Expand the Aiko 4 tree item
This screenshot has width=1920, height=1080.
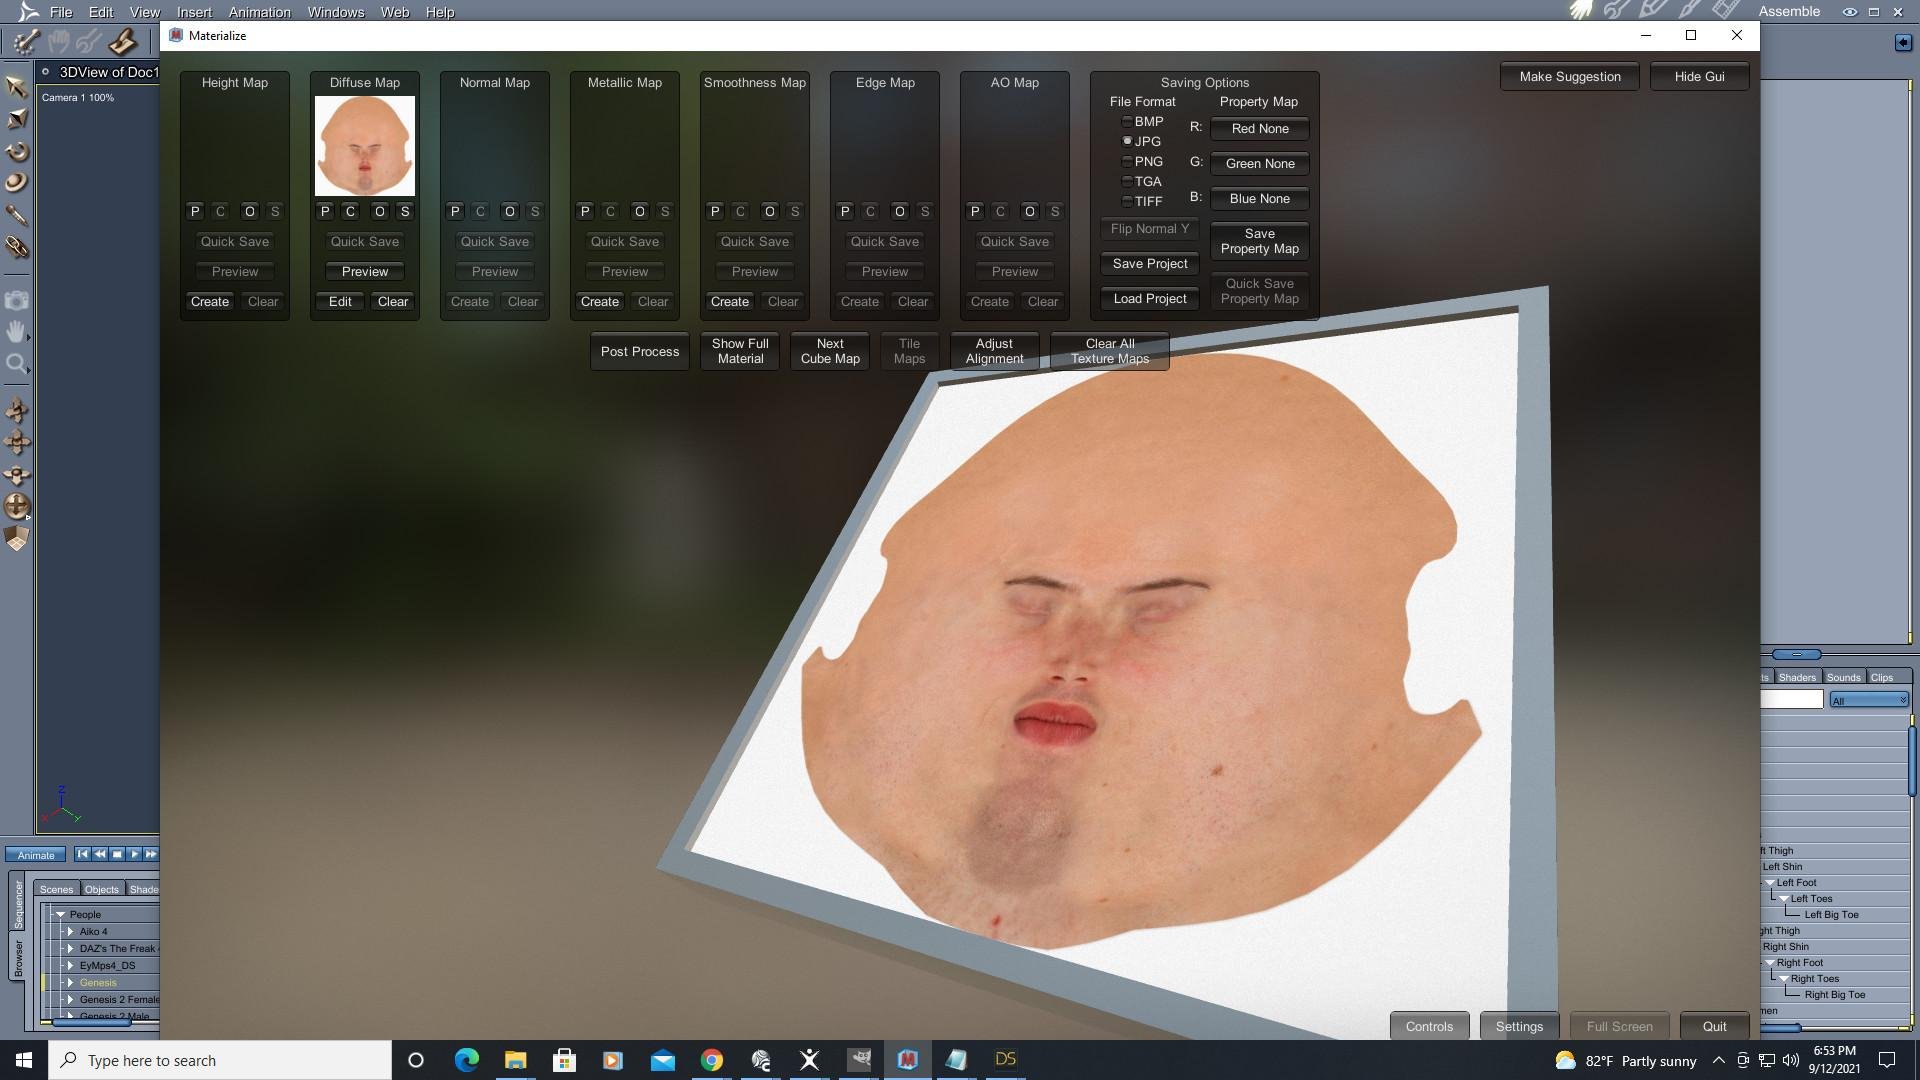[70, 931]
